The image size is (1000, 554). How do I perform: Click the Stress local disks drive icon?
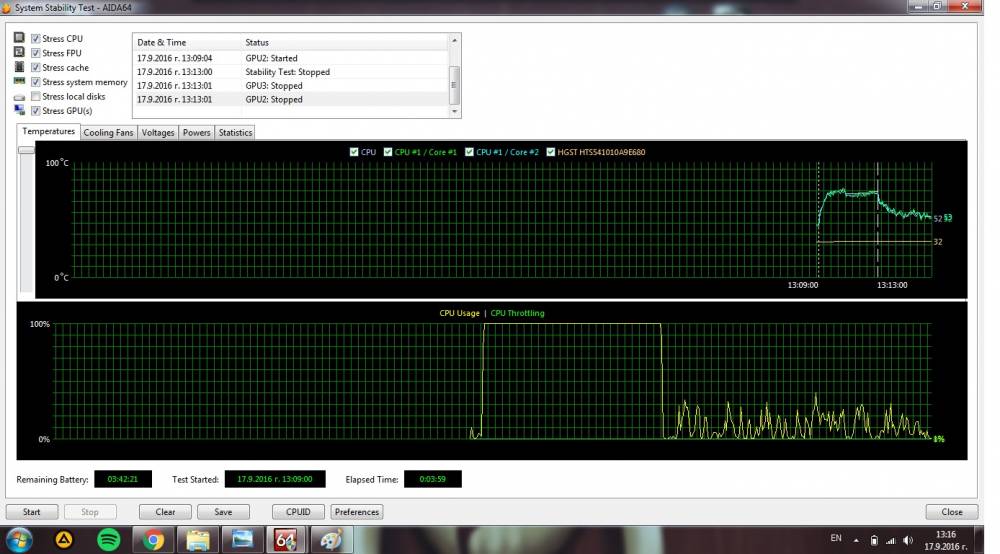[x=19, y=97]
